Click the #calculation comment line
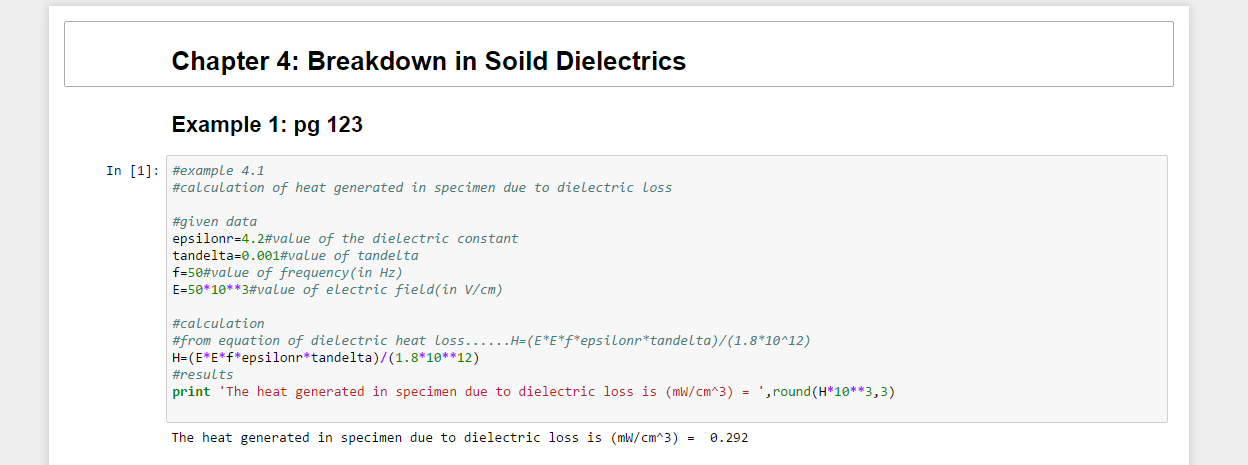1248x465 pixels. [x=218, y=323]
